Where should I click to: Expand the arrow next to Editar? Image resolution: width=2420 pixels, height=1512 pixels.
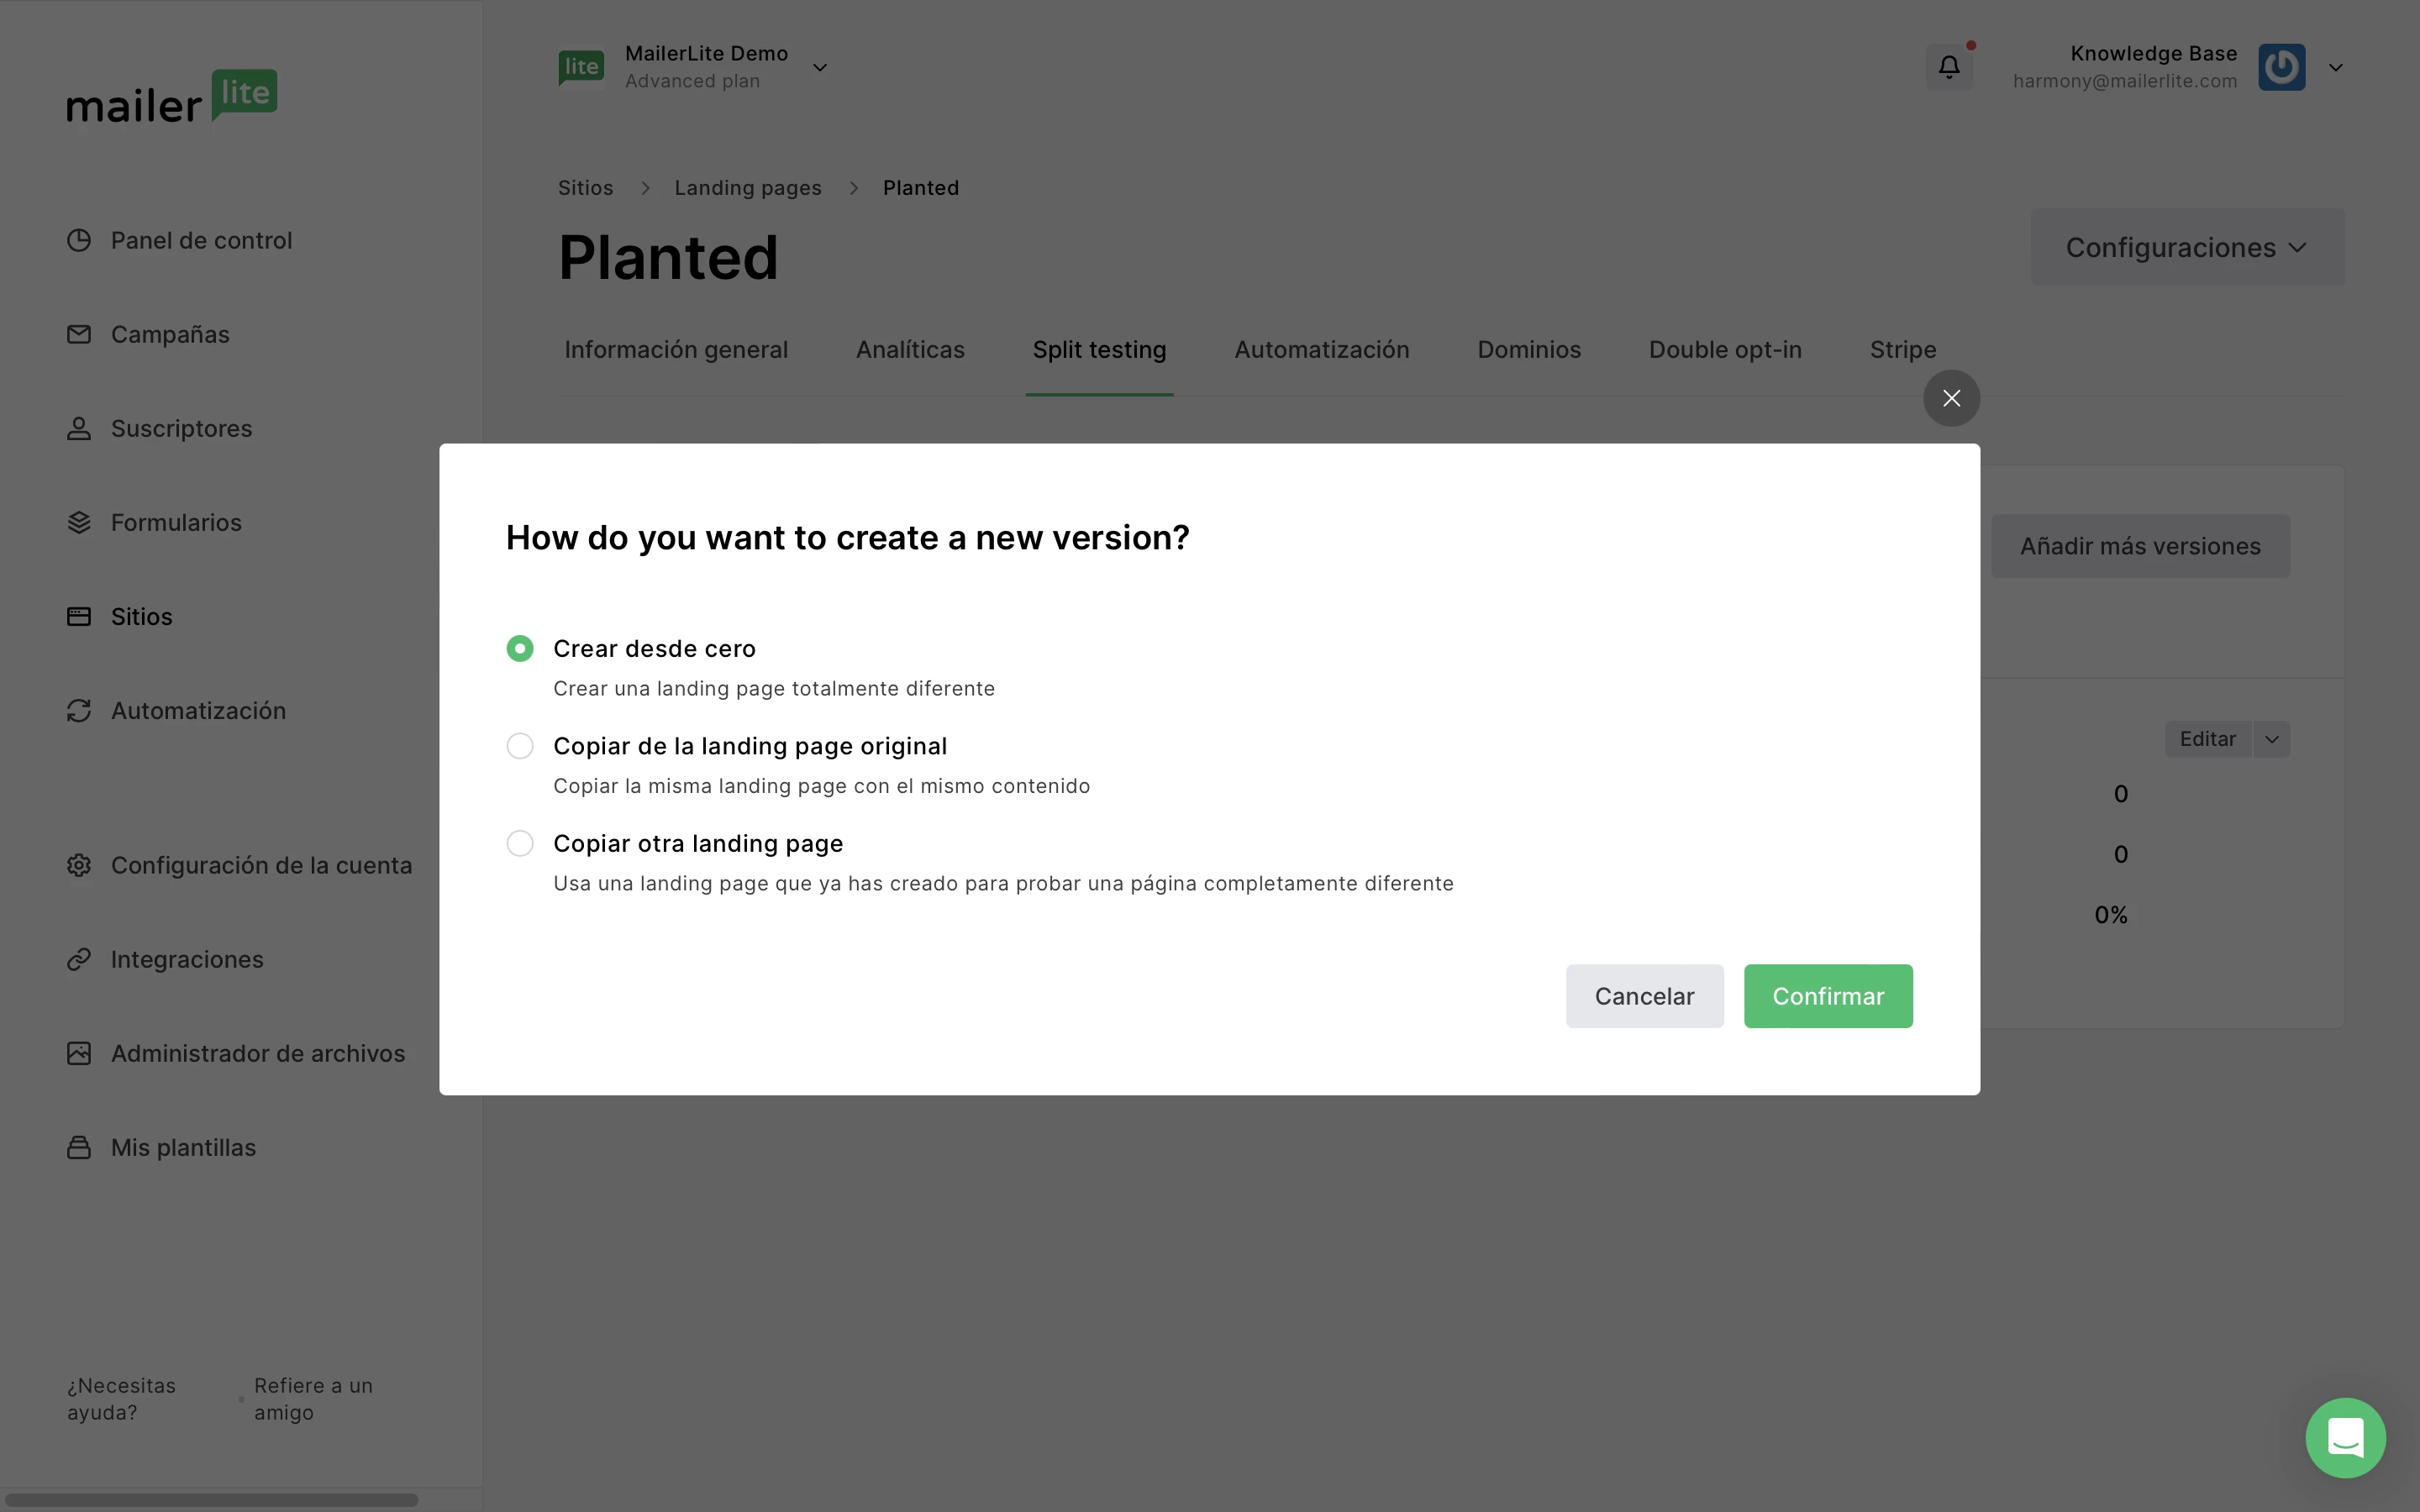click(x=2272, y=739)
